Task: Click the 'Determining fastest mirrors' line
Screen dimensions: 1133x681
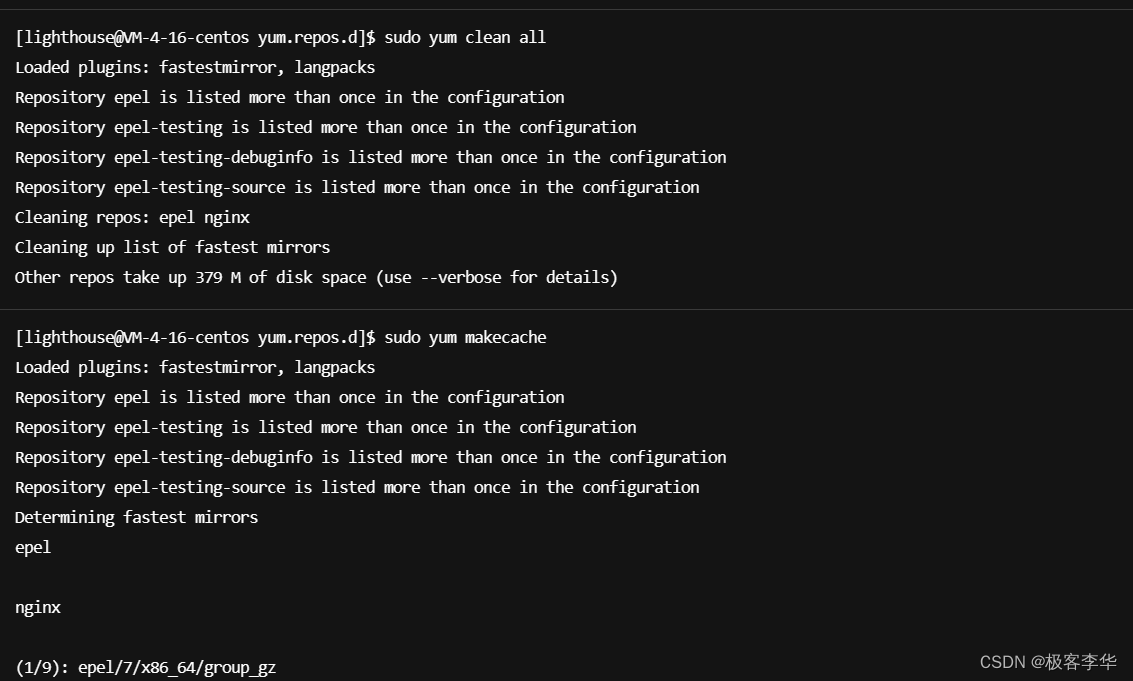Action: (x=136, y=518)
